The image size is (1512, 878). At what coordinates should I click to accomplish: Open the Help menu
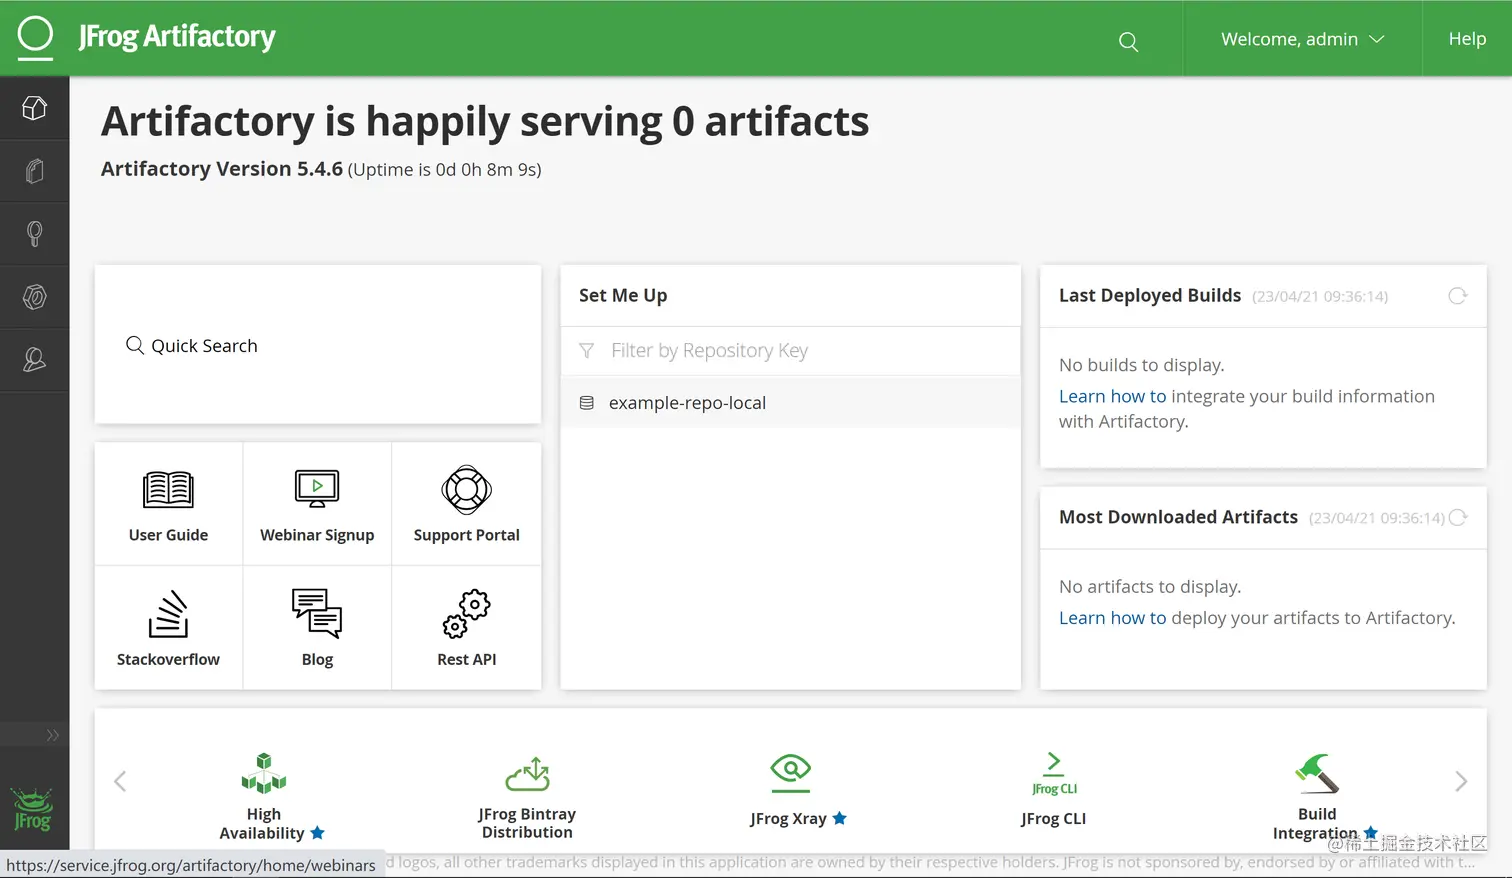point(1467,39)
